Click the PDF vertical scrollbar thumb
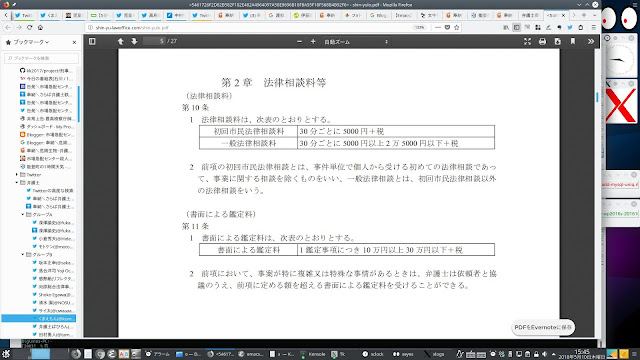640x360 pixels. [x=597, y=97]
